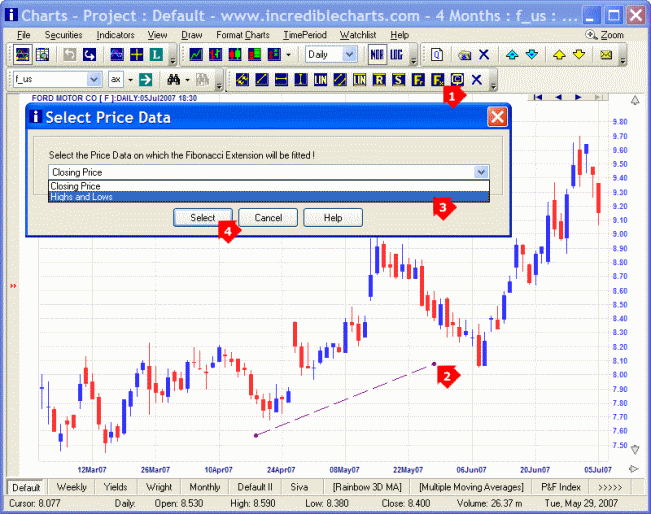Image resolution: width=651 pixels, height=514 pixels.
Task: Click the grayed undo arrow icon
Action: 70,54
